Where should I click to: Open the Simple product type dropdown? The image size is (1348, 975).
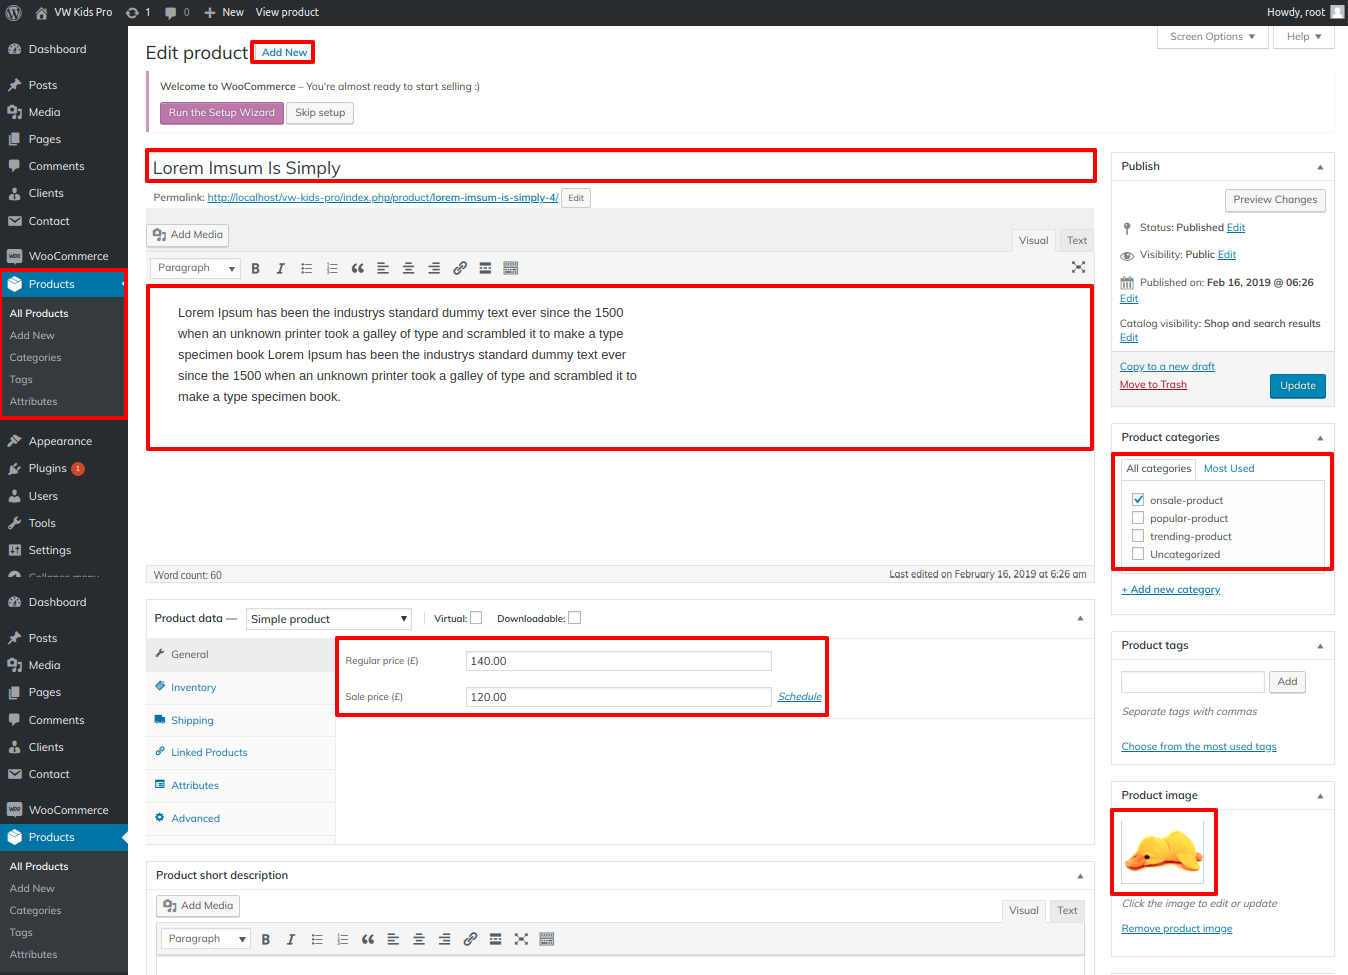[x=329, y=619]
